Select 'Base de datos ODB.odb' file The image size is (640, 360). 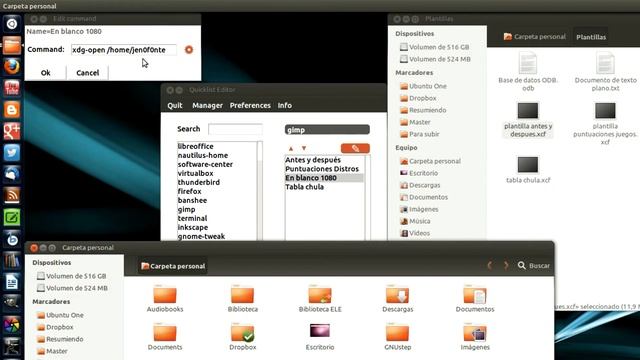click(528, 71)
